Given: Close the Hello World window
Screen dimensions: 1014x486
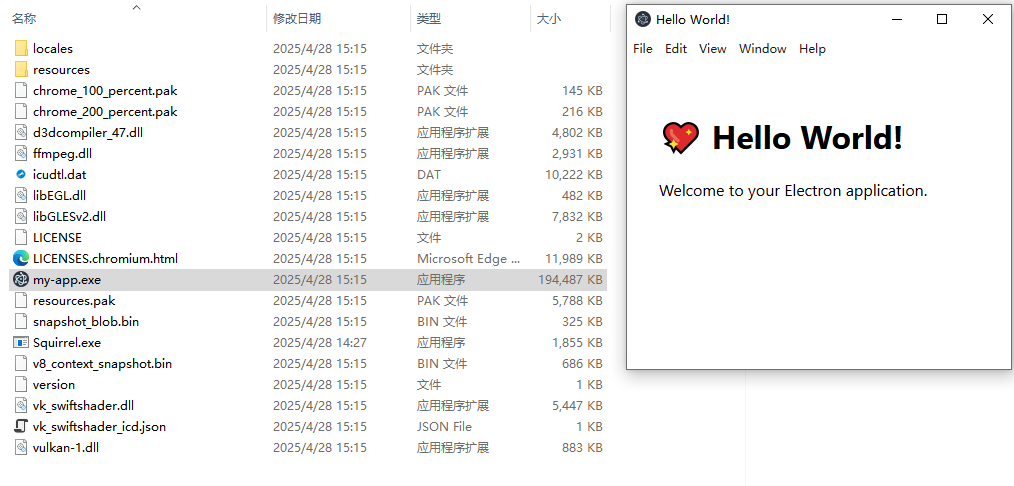Looking at the screenshot, I should 988,19.
